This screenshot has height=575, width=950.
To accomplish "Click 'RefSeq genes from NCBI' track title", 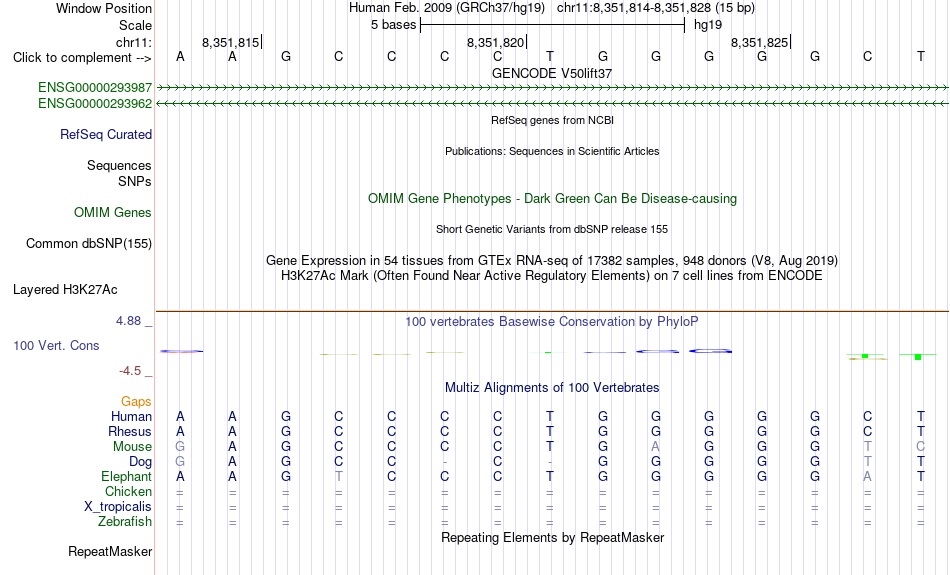I will point(552,121).
